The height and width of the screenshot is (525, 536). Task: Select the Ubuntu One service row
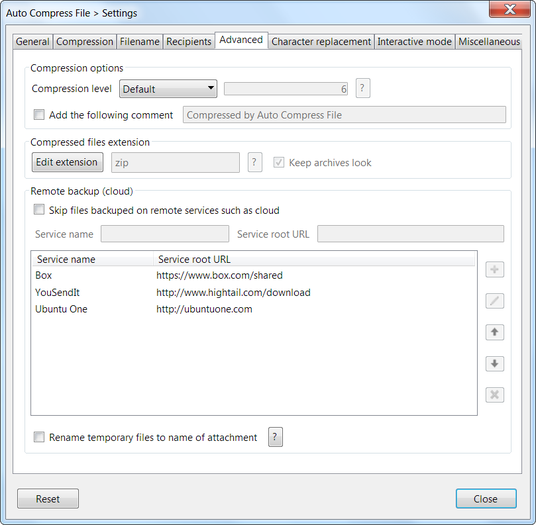point(254,309)
